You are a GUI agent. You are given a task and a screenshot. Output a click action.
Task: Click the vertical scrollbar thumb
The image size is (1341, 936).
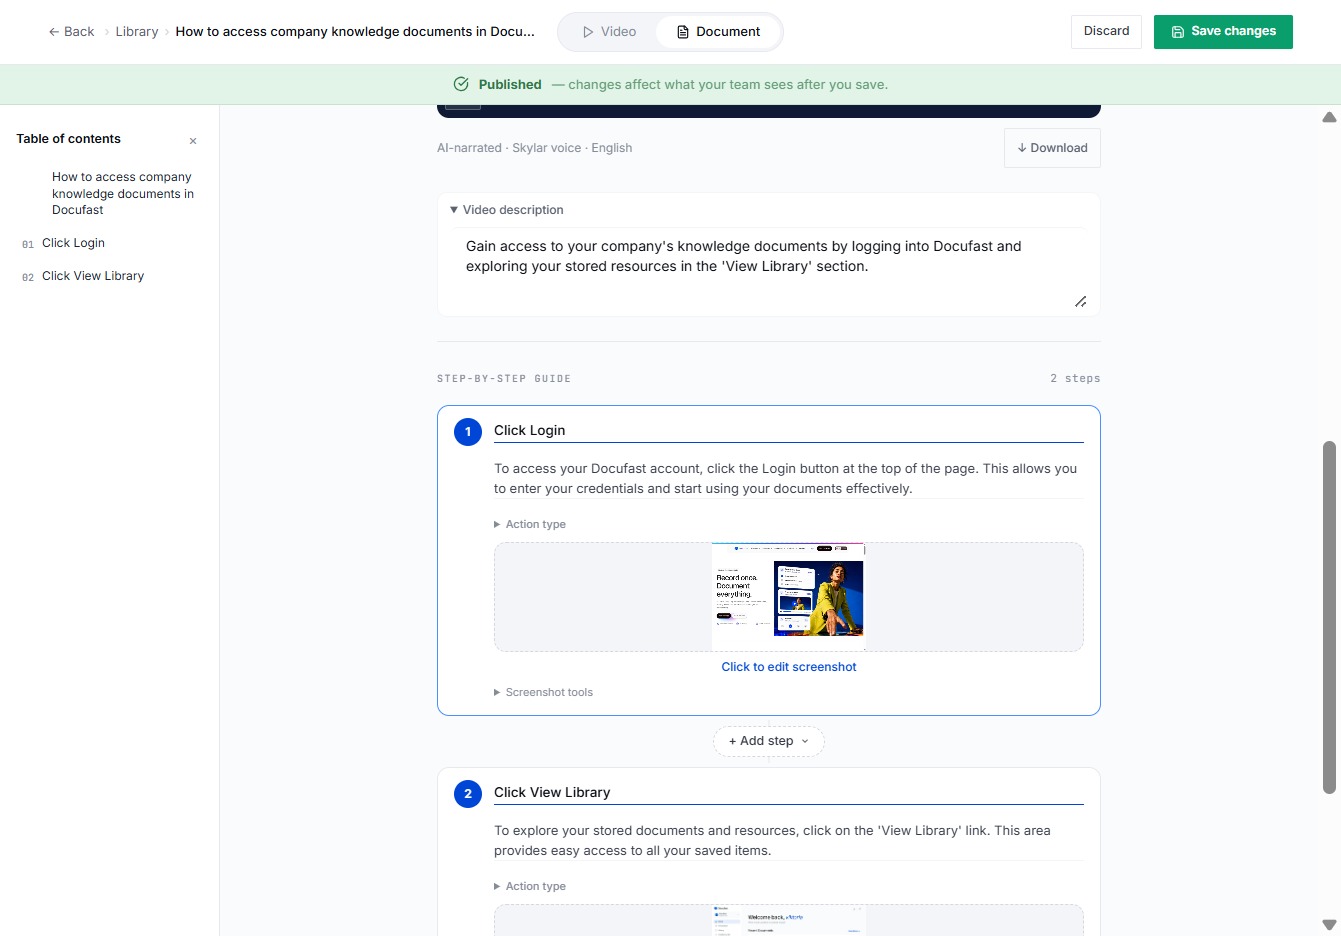coord(1329,617)
